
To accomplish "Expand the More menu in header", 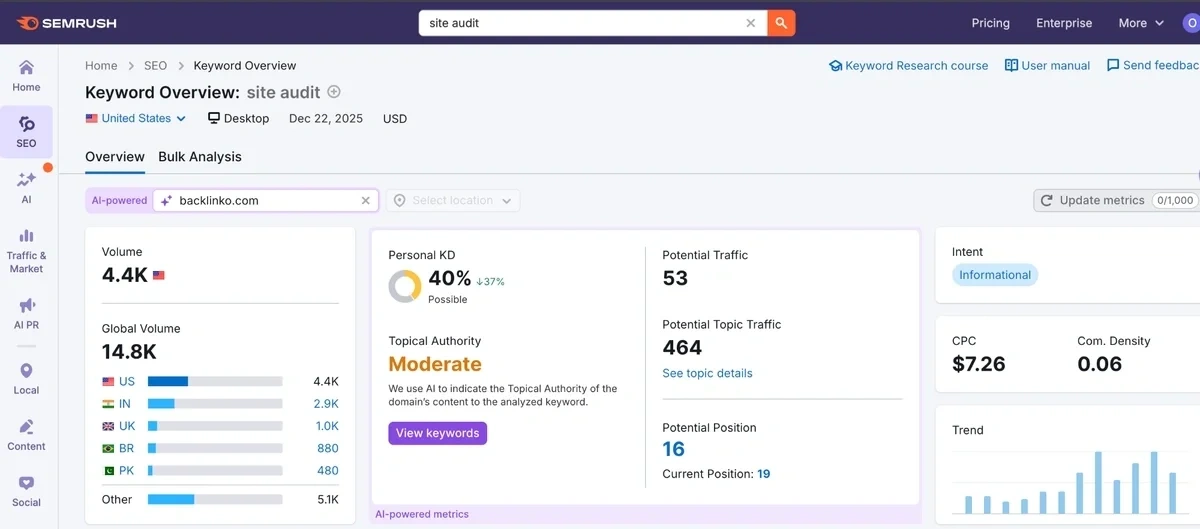I will tap(1141, 23).
